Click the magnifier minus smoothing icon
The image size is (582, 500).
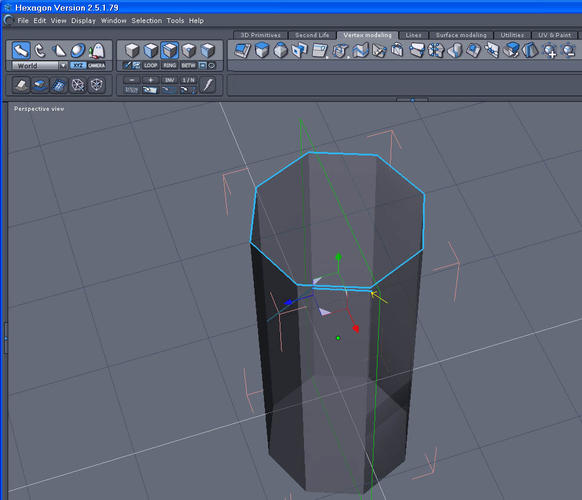click(568, 50)
